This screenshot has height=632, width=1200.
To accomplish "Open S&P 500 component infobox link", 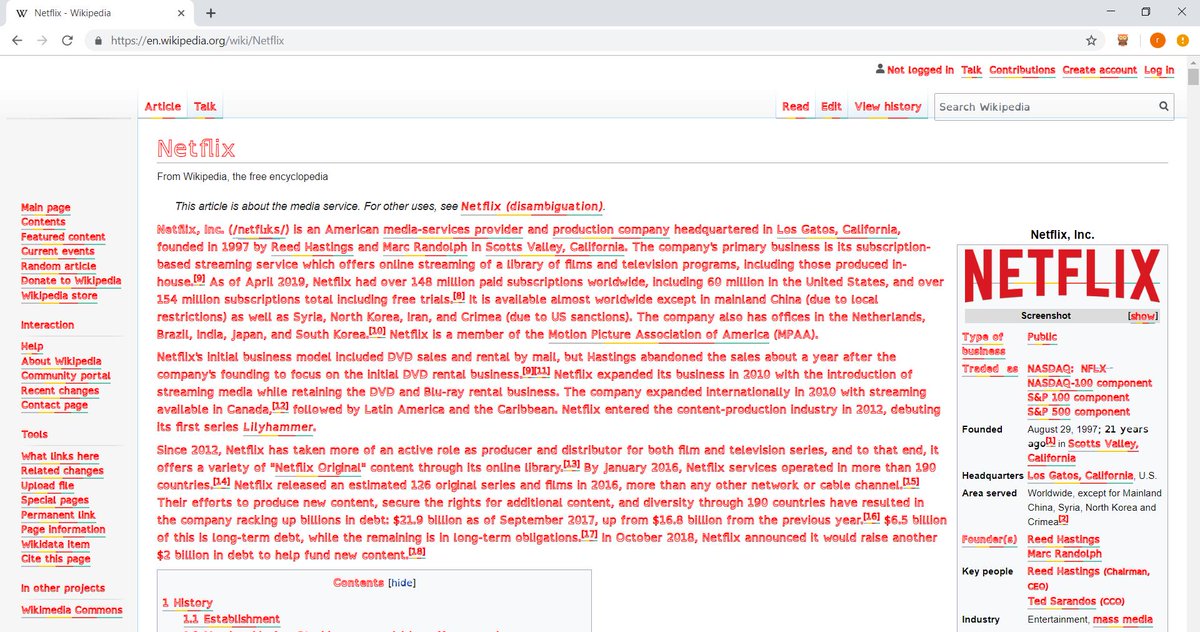I will (1078, 412).
